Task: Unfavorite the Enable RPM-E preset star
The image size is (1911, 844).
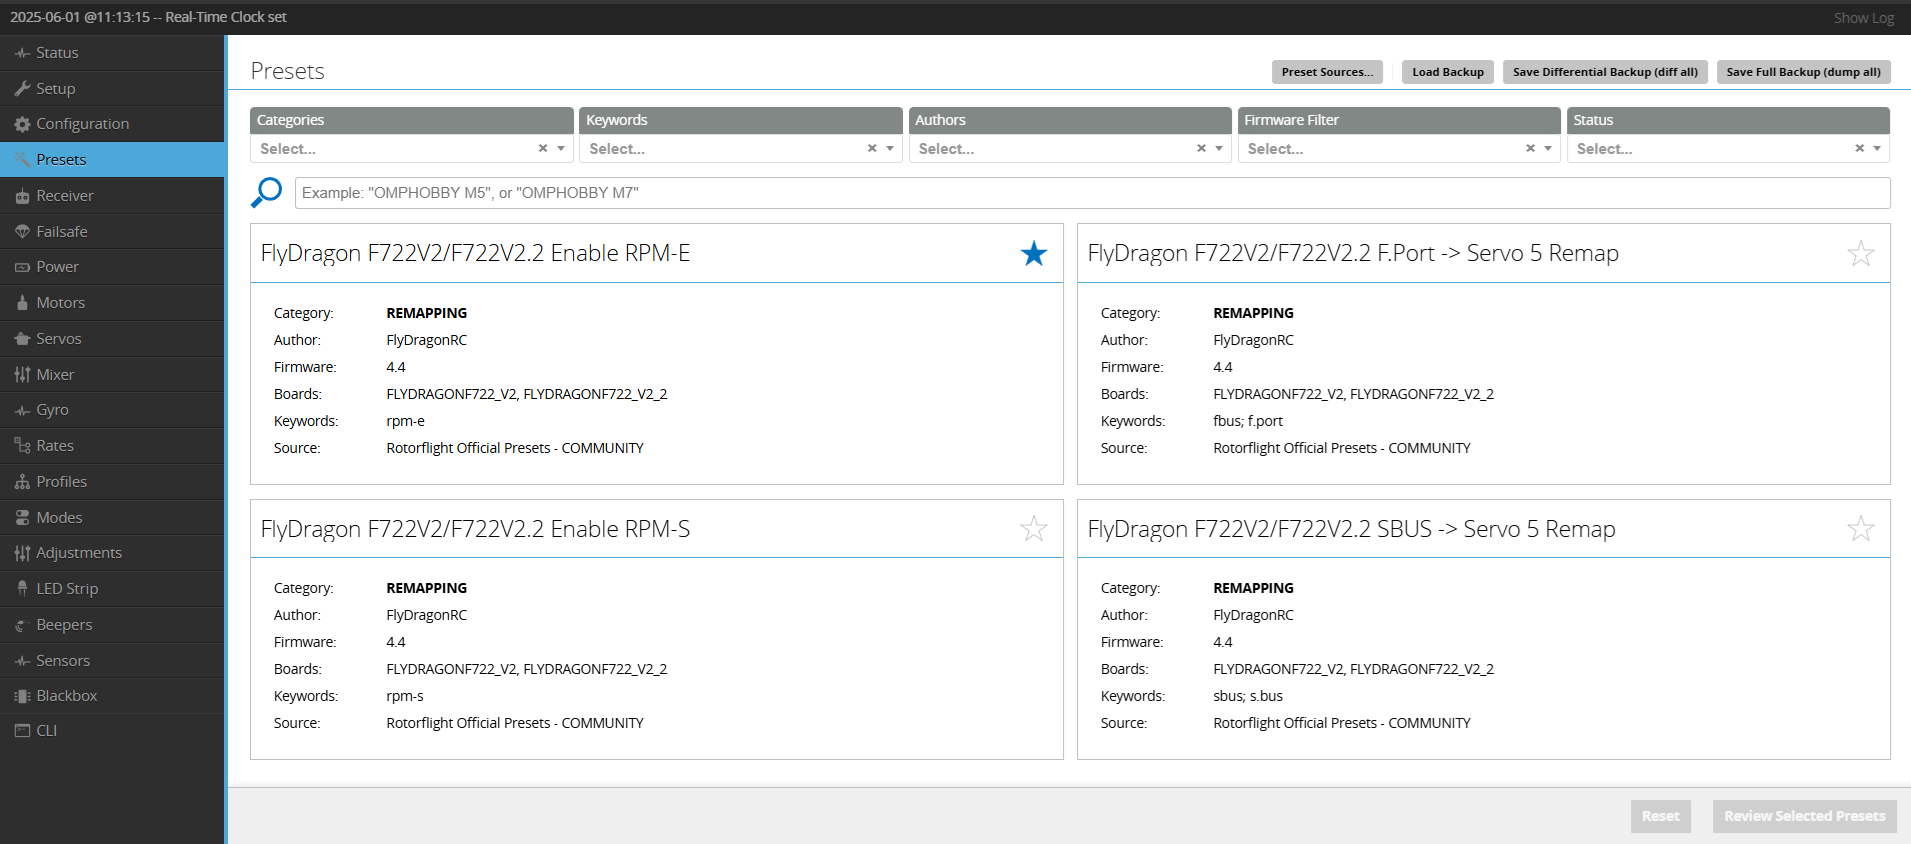Action: [1034, 254]
